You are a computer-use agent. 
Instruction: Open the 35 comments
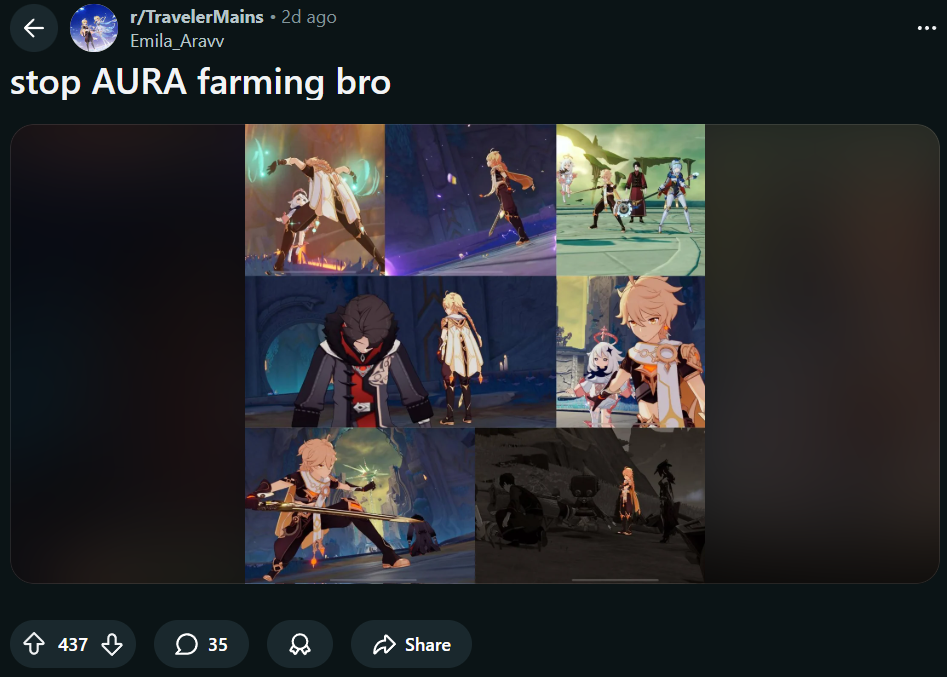tap(201, 644)
